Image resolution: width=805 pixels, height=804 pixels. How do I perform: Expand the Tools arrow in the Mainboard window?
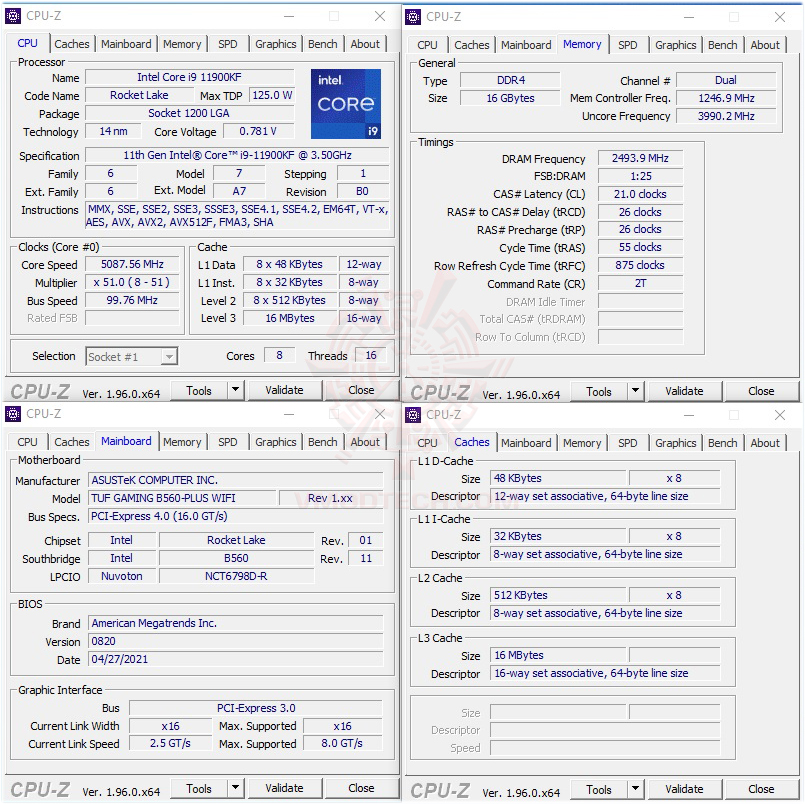235,788
